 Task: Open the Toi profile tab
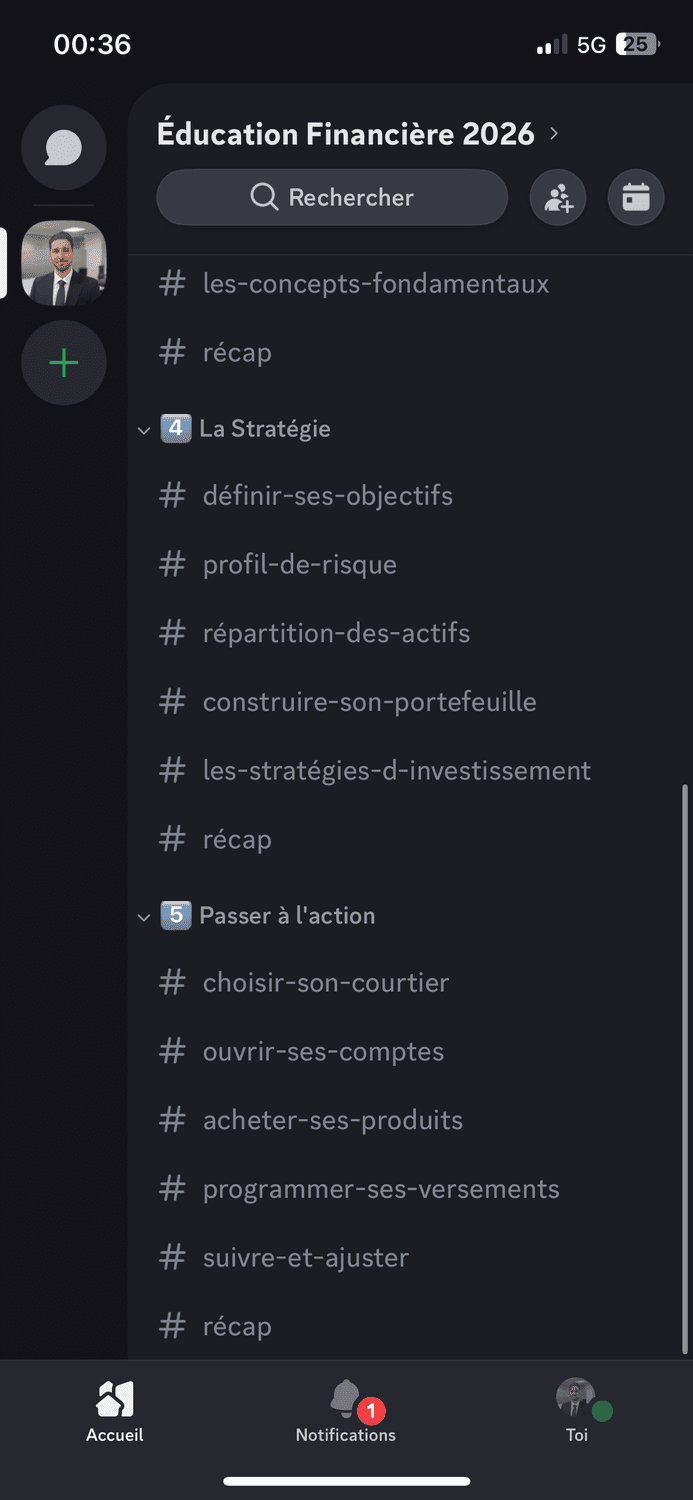pyautogui.click(x=577, y=1410)
